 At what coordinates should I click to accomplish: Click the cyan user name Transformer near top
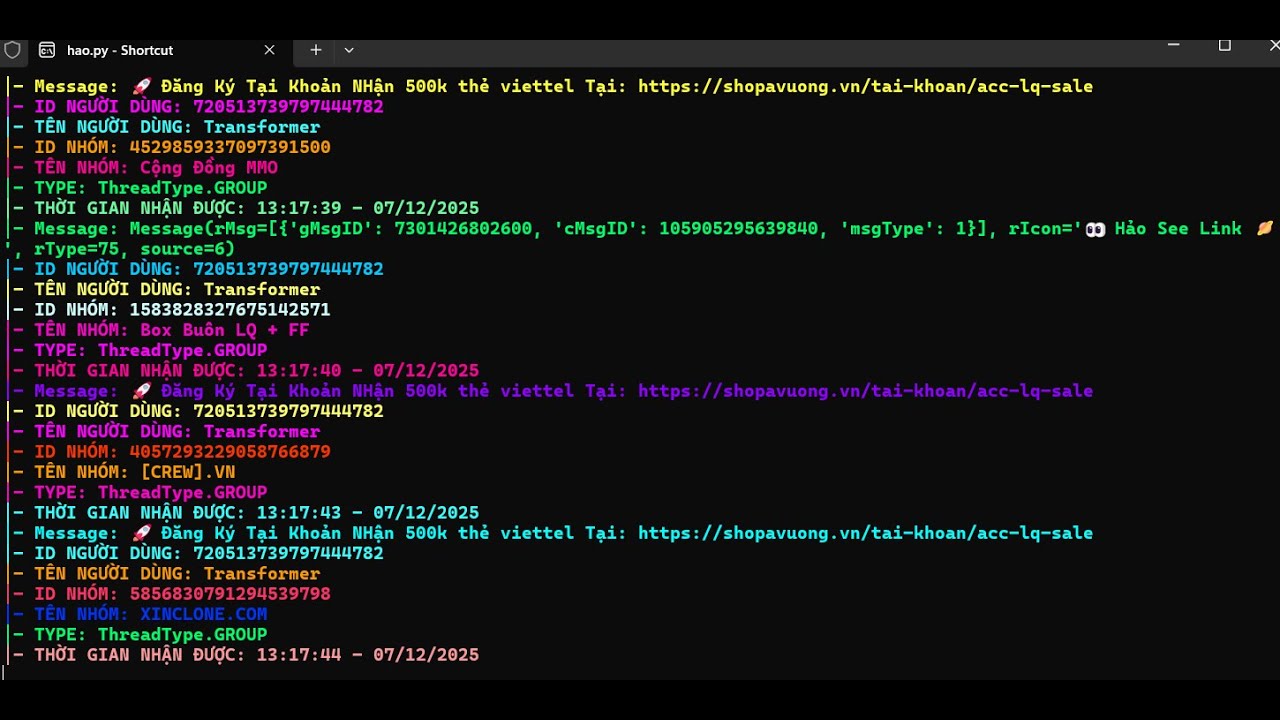[x=262, y=127]
